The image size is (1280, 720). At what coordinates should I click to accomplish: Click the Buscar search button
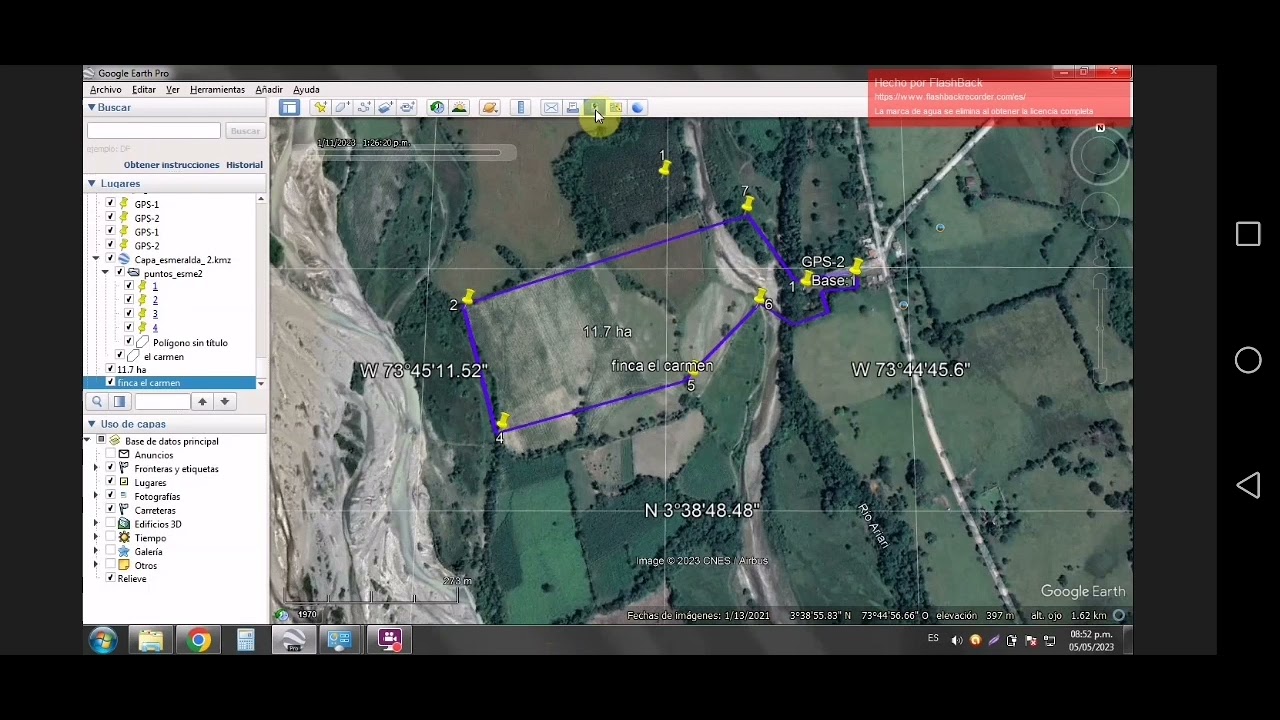tap(244, 131)
